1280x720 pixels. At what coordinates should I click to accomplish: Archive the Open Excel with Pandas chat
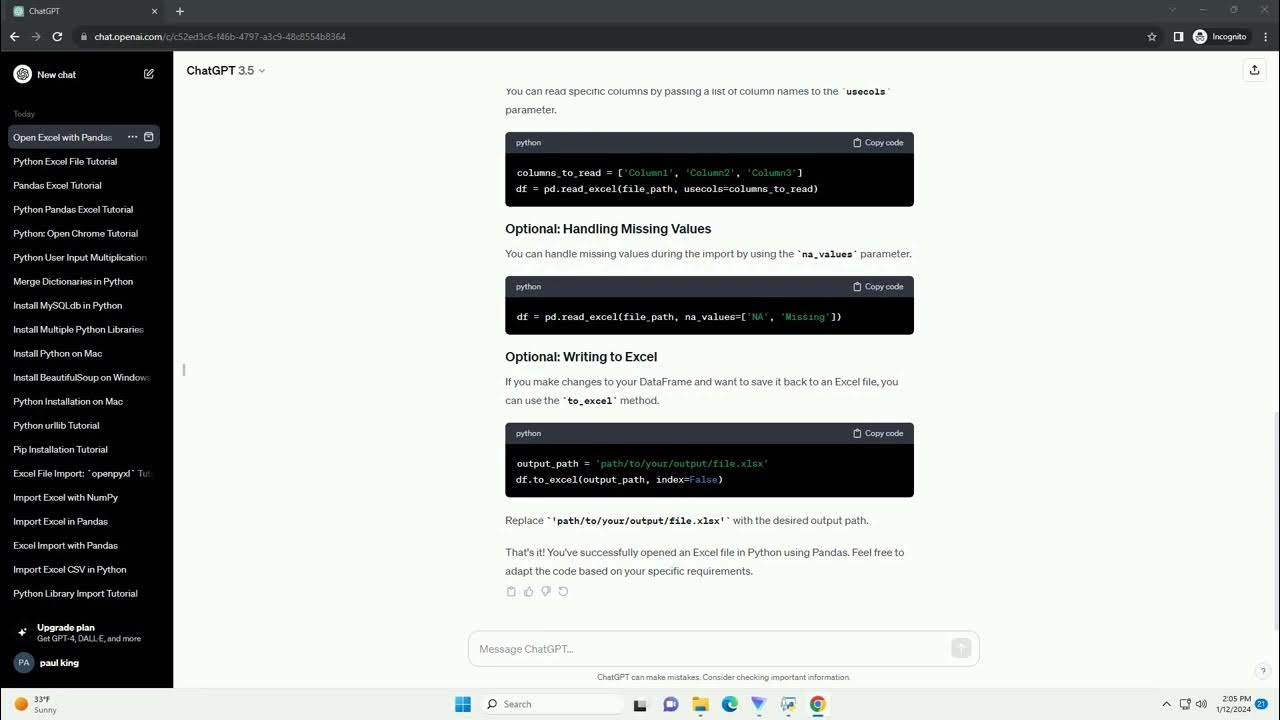coord(149,137)
